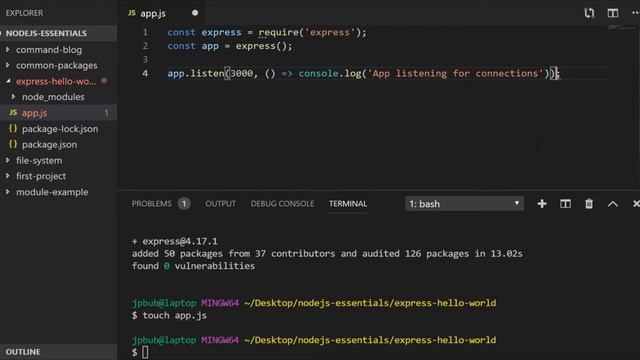Image resolution: width=640 pixels, height=360 pixels.
Task: Click the unsaved dot on app.js tab
Action: [195, 13]
